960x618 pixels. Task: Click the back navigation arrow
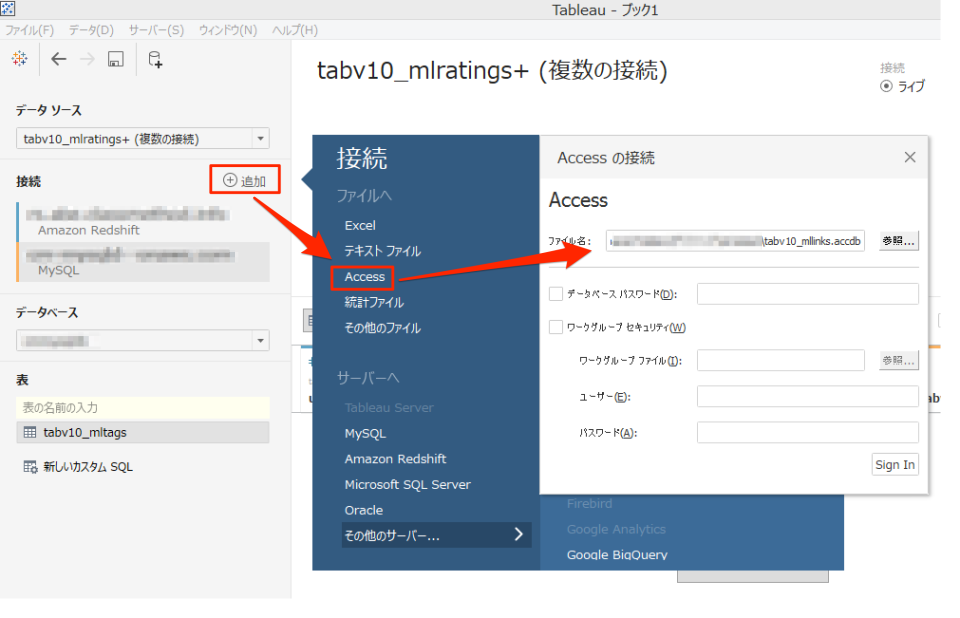(x=58, y=58)
